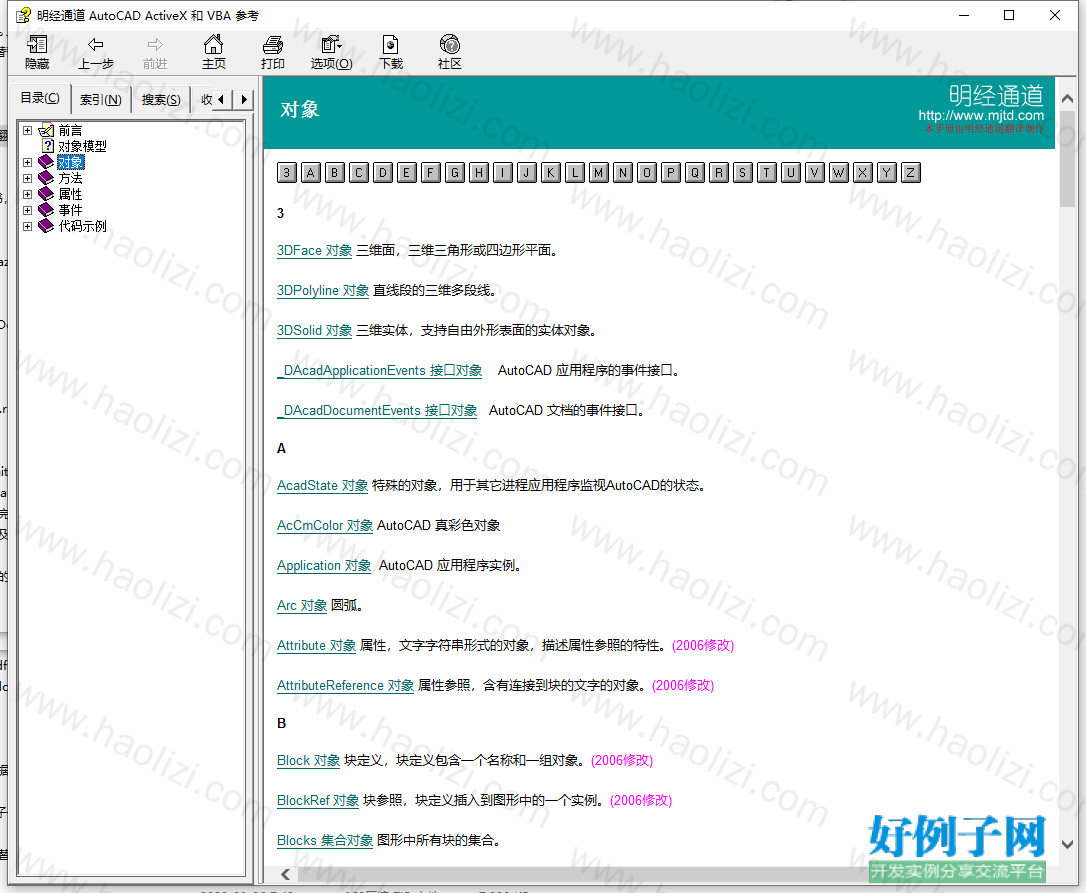
Task: Switch to the 目录(C) tab
Action: [40, 98]
